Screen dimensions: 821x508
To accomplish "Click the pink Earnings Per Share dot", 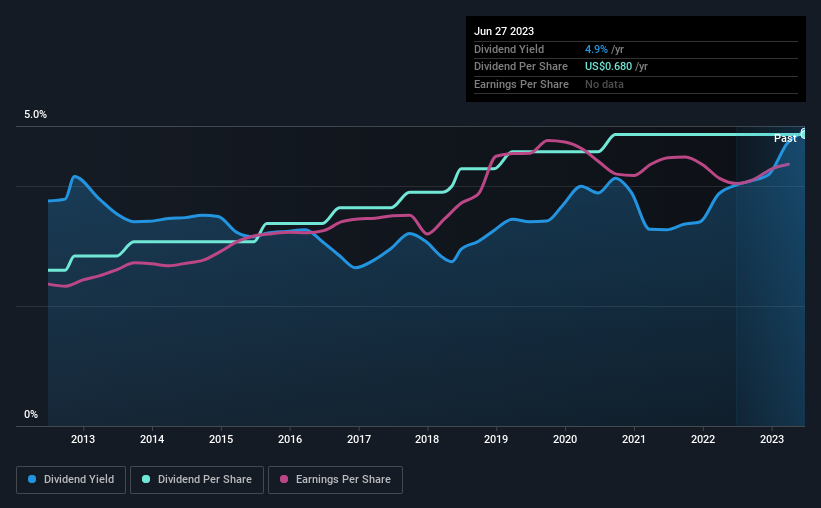I will 284,479.
